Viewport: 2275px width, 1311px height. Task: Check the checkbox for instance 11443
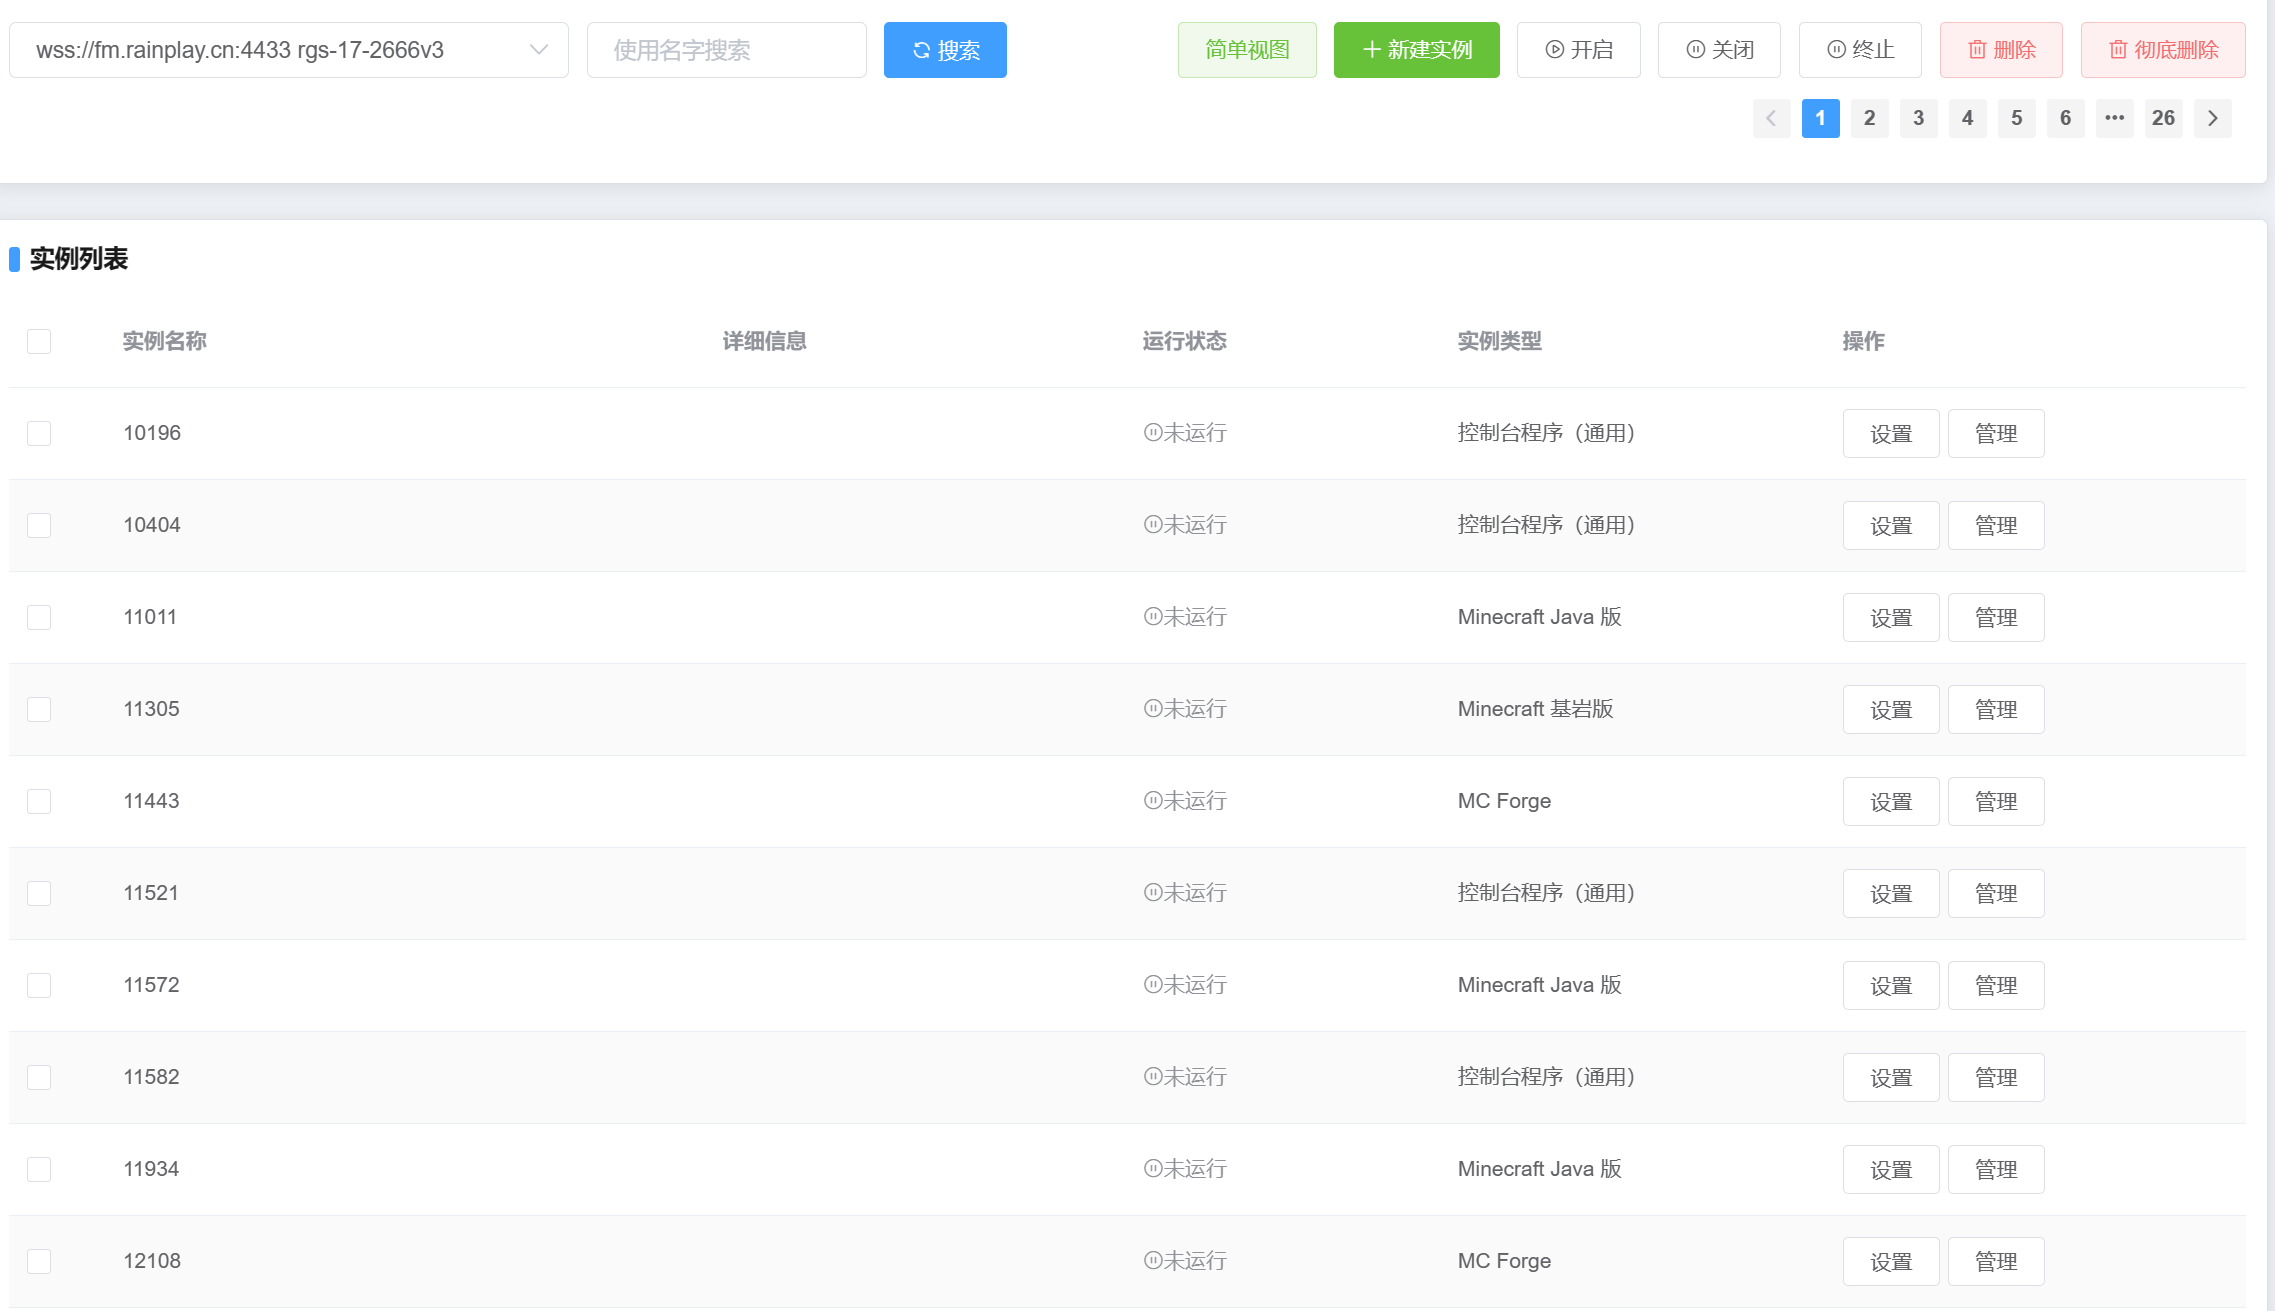(38, 801)
